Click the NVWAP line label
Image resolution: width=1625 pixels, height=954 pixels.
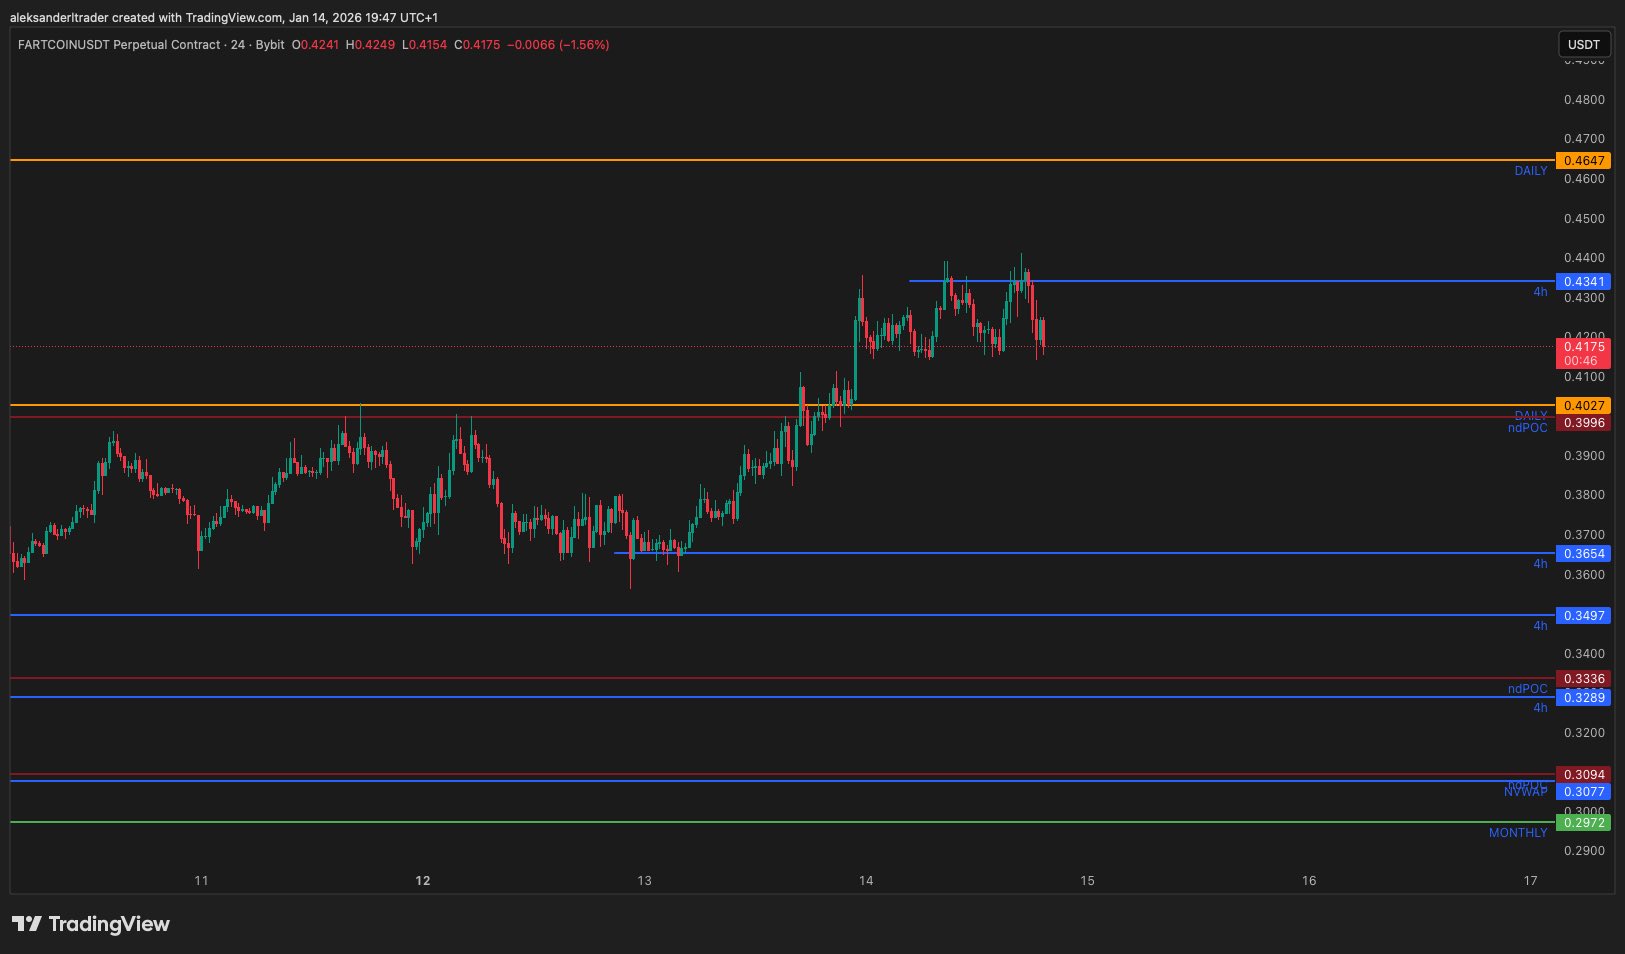pyautogui.click(x=1526, y=792)
